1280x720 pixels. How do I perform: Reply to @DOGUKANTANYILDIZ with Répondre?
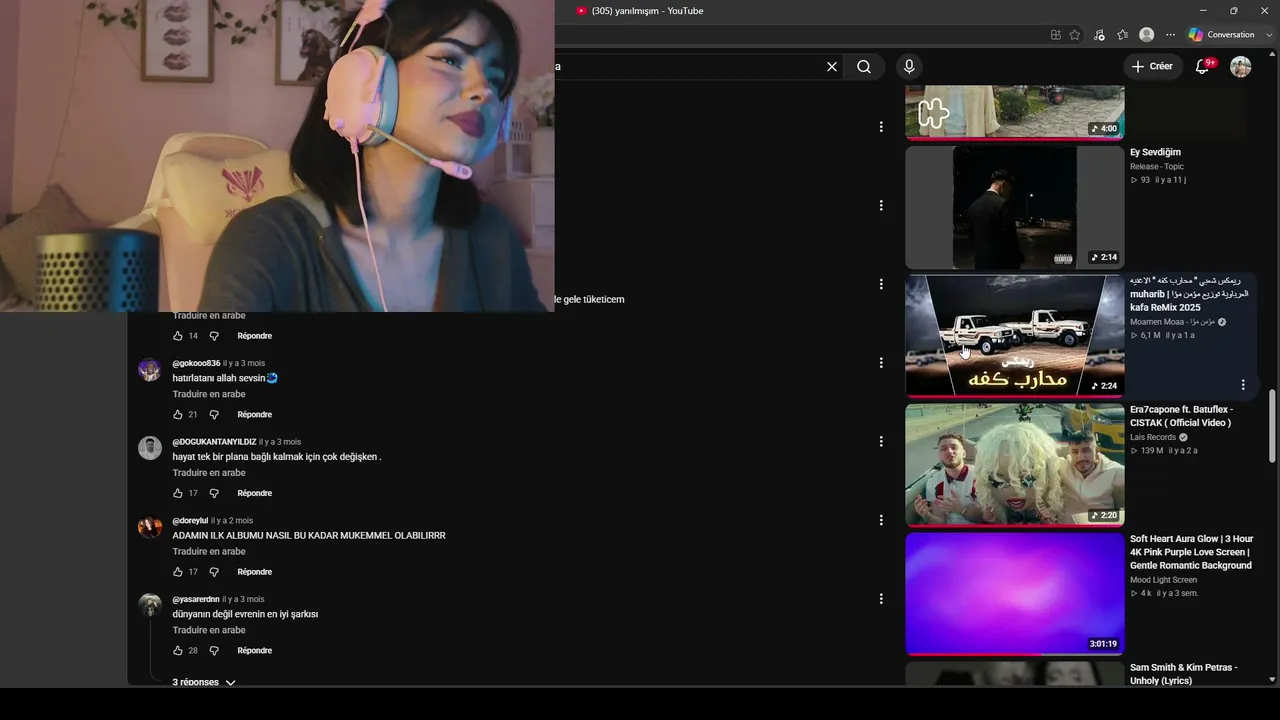[x=254, y=493]
